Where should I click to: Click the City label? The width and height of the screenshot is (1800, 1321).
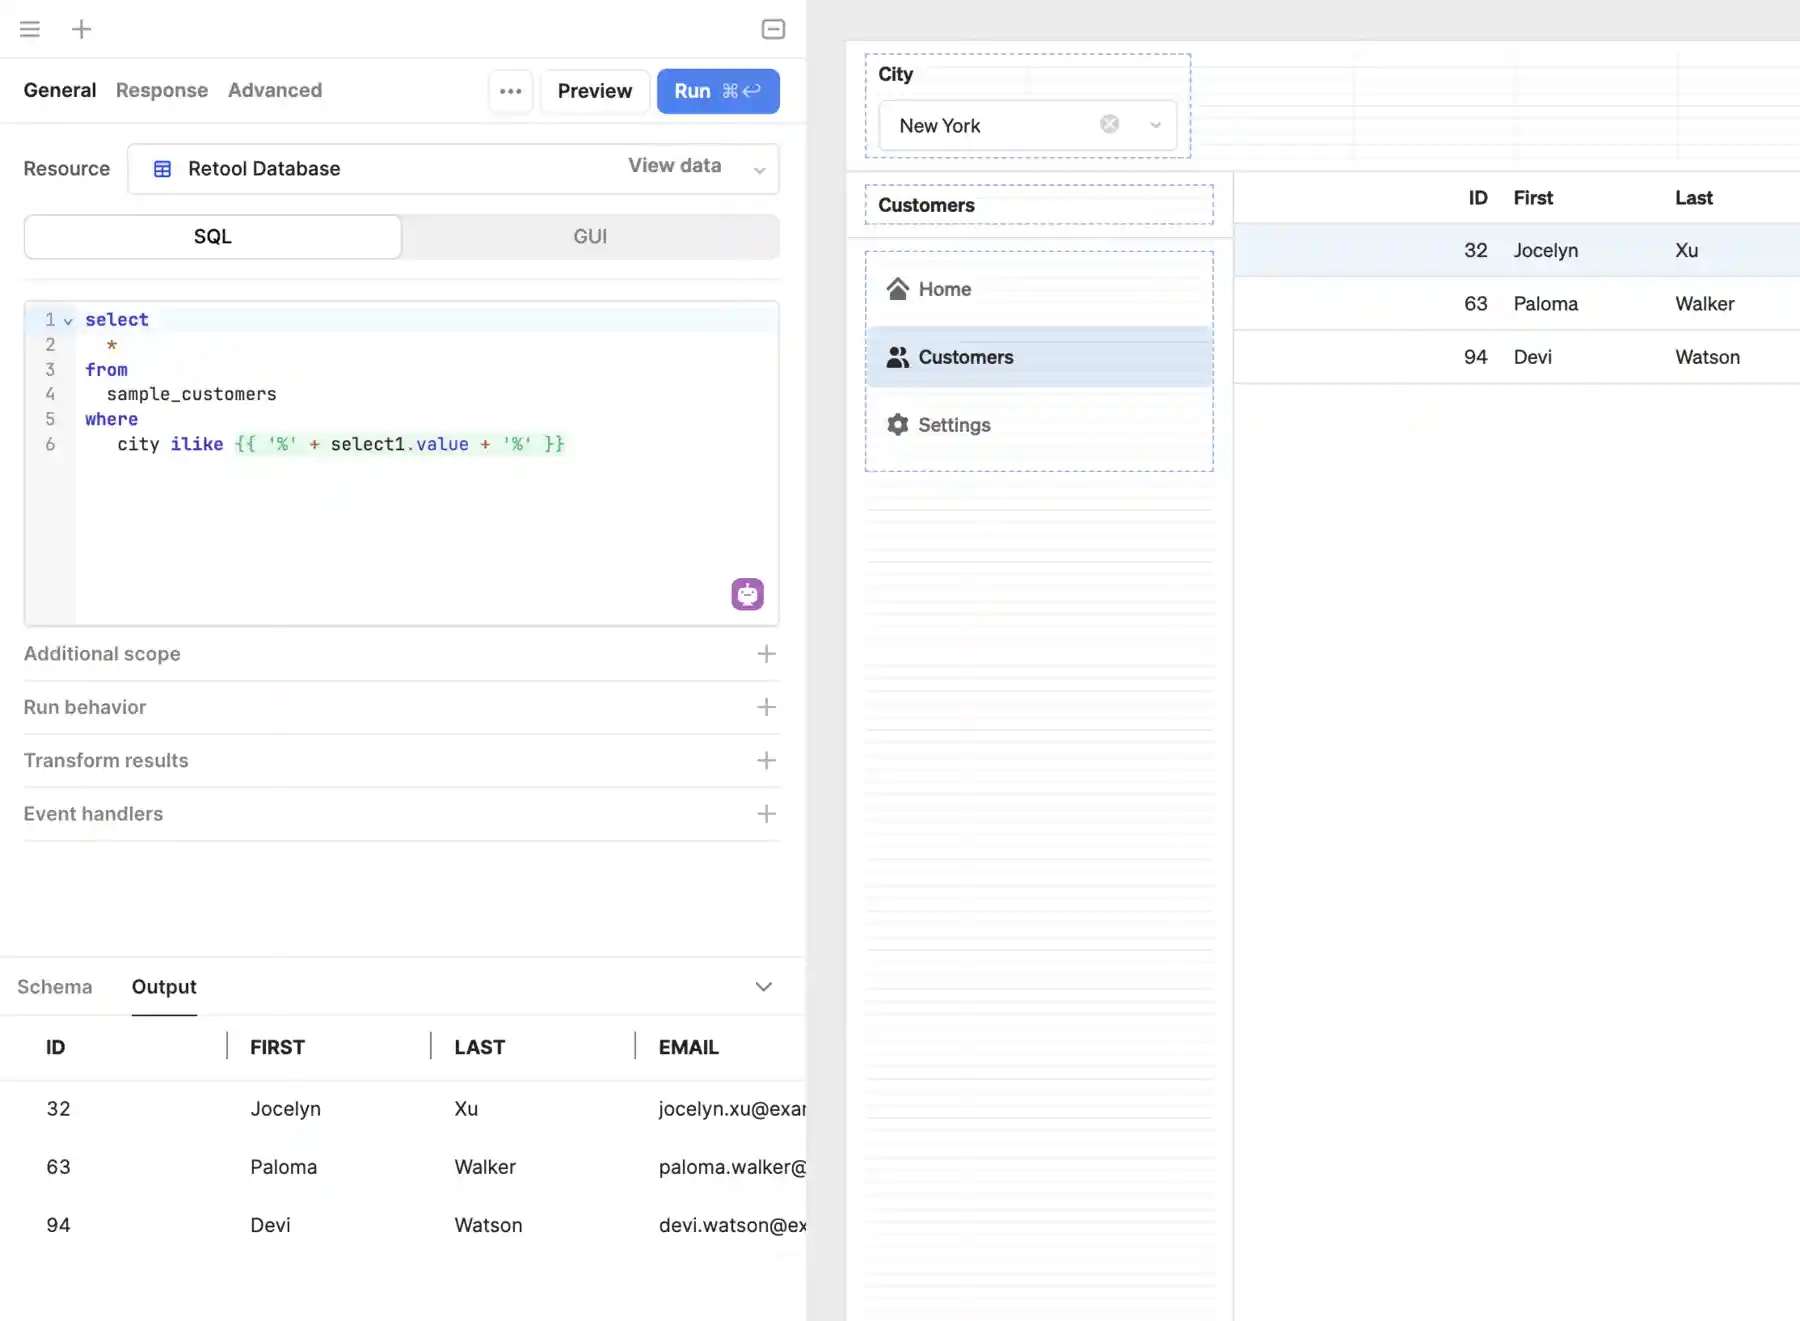(x=896, y=74)
